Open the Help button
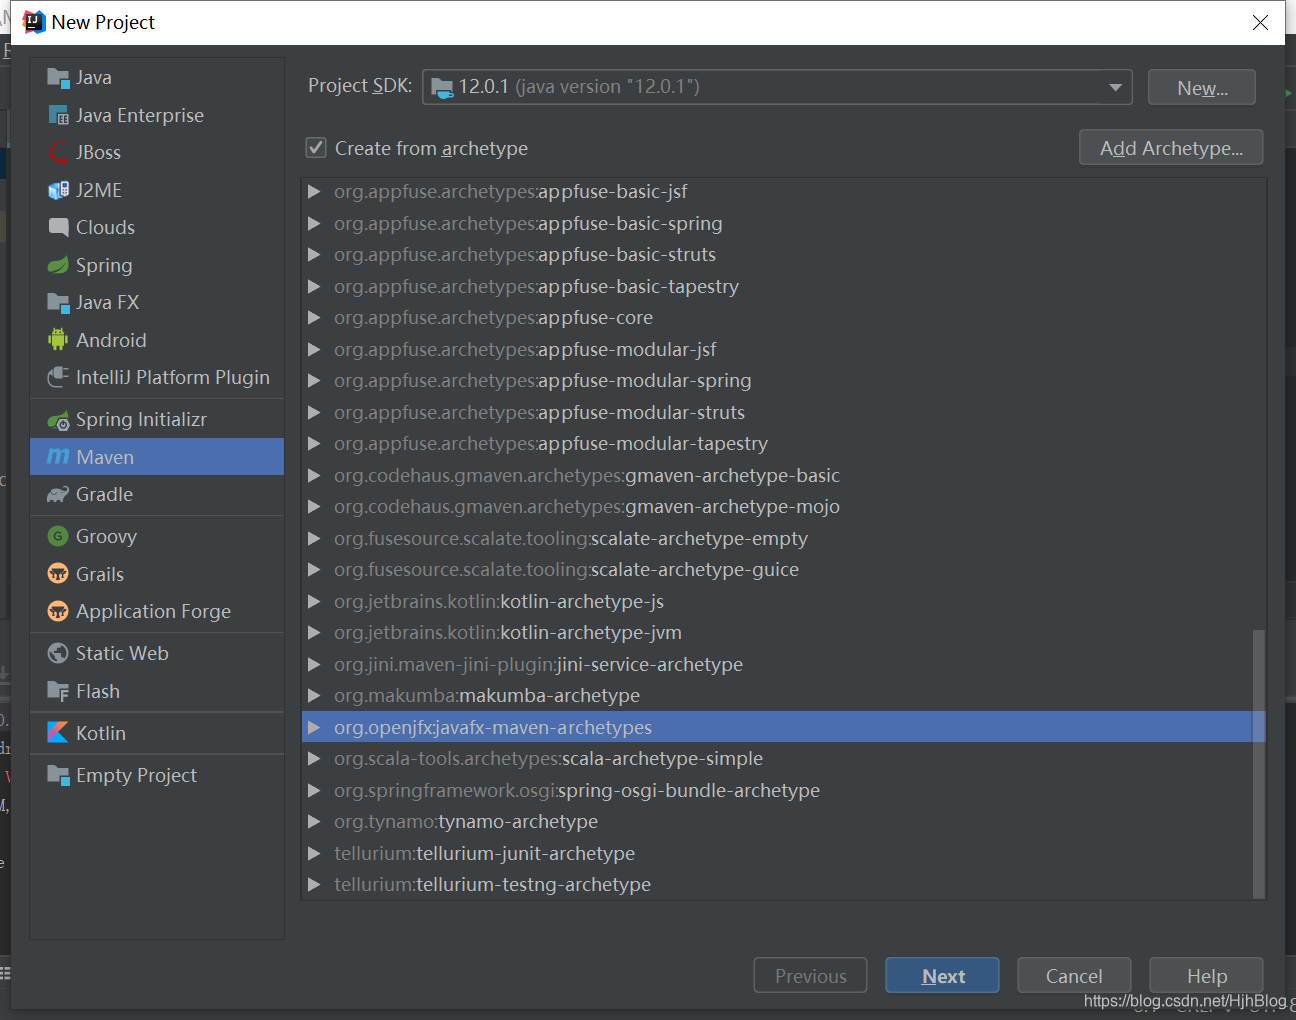This screenshot has height=1020, width=1296. coord(1207,976)
